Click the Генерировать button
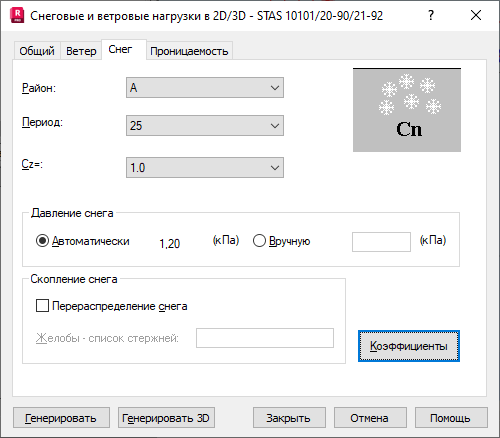The width and height of the screenshot is (500, 438). [x=61, y=418]
